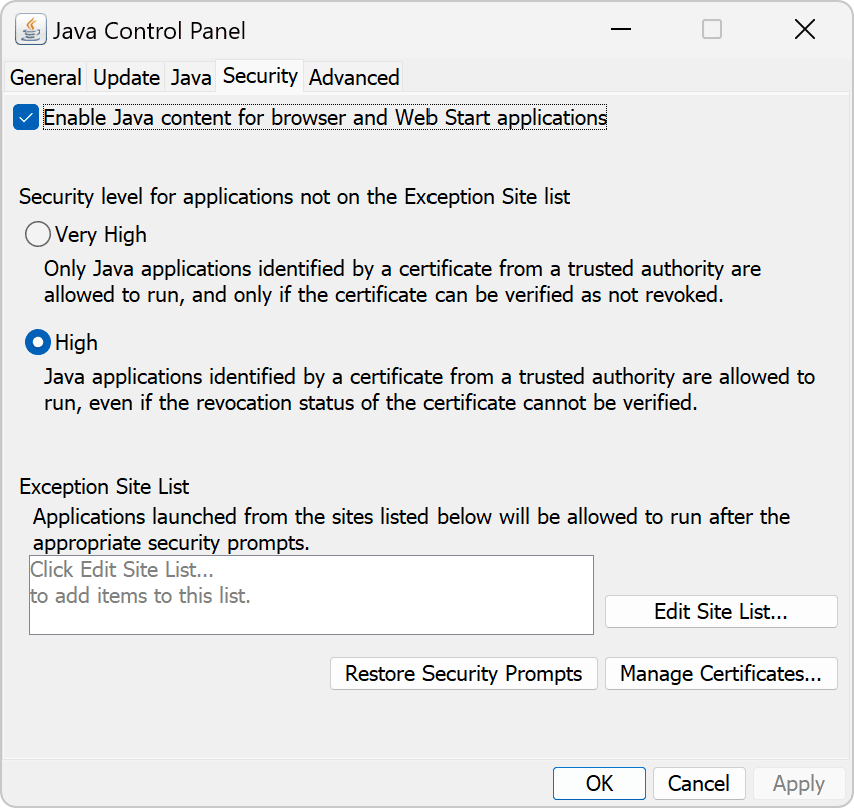854x808 pixels.
Task: Open the General tab
Action: tap(46, 77)
